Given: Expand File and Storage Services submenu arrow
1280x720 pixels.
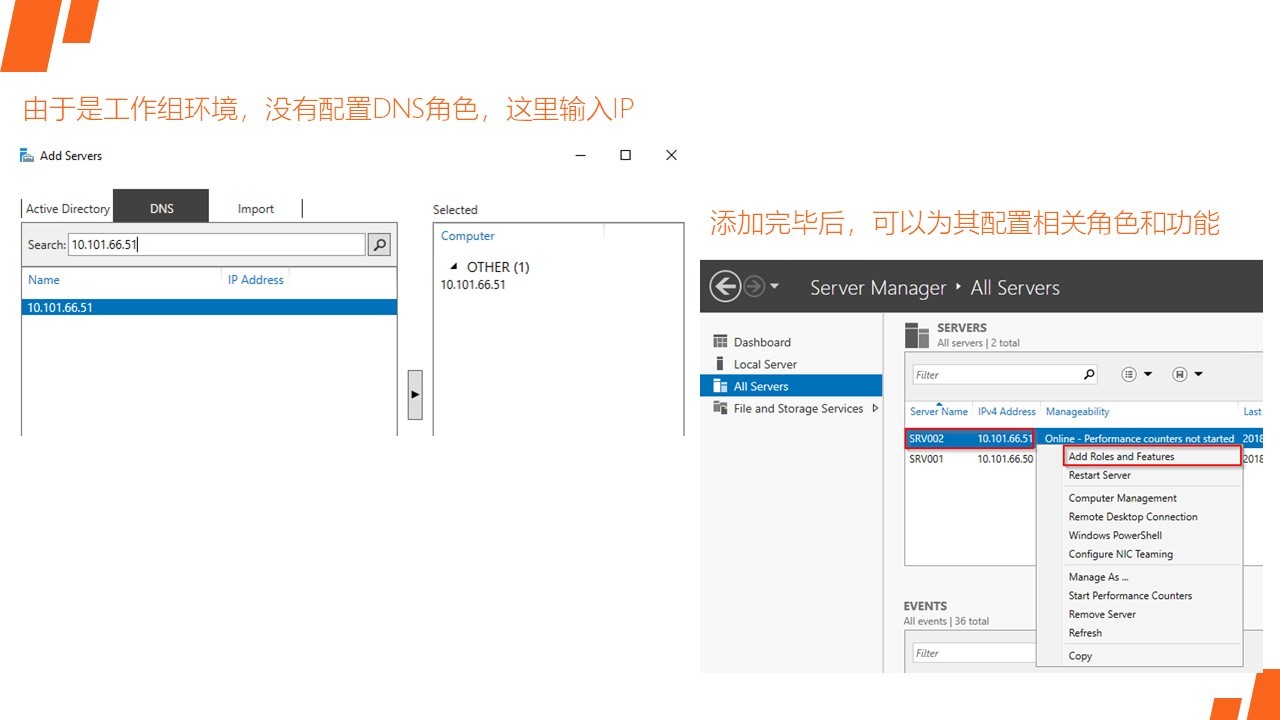Looking at the screenshot, I should [876, 408].
